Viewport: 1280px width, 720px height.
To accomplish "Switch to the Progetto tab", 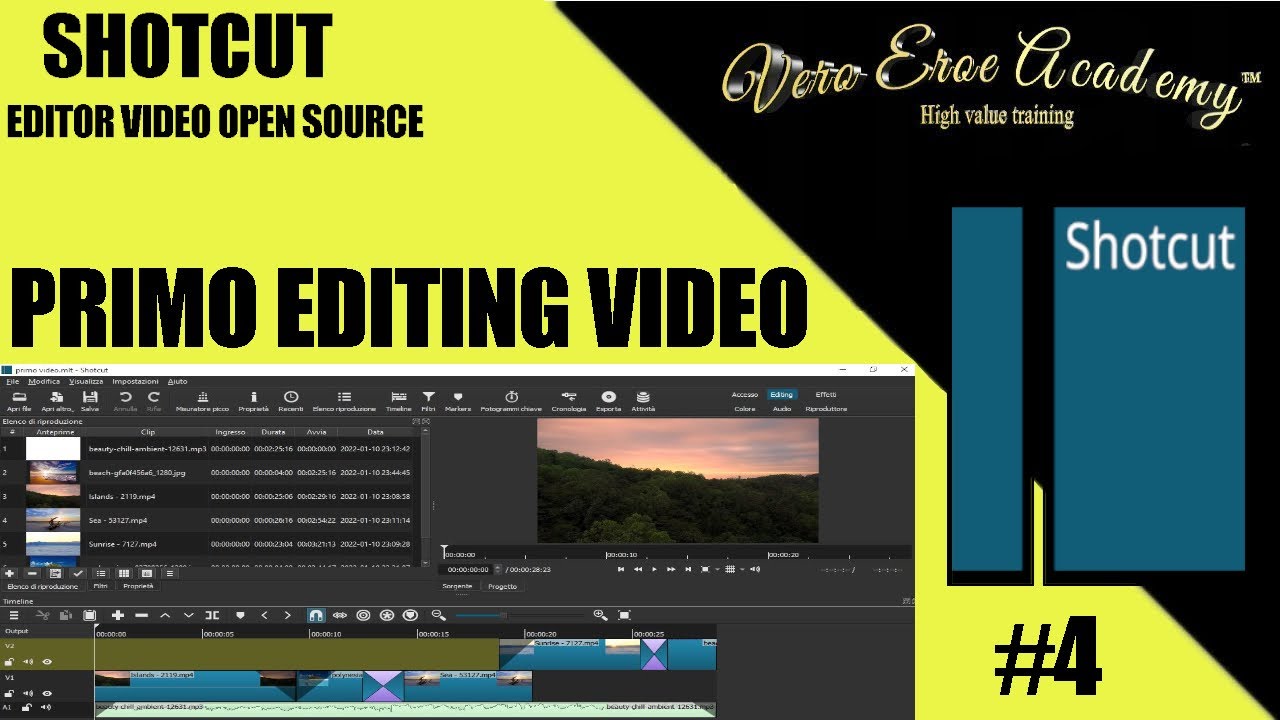I will click(x=502, y=586).
